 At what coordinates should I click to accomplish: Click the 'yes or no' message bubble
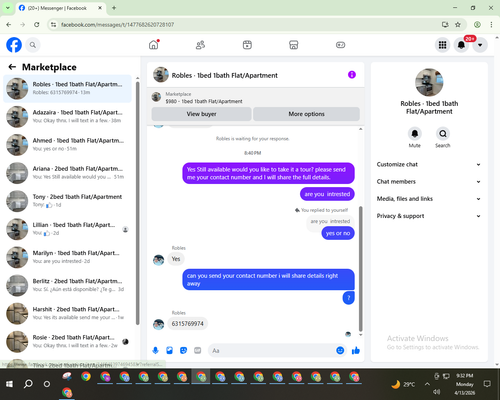point(338,233)
